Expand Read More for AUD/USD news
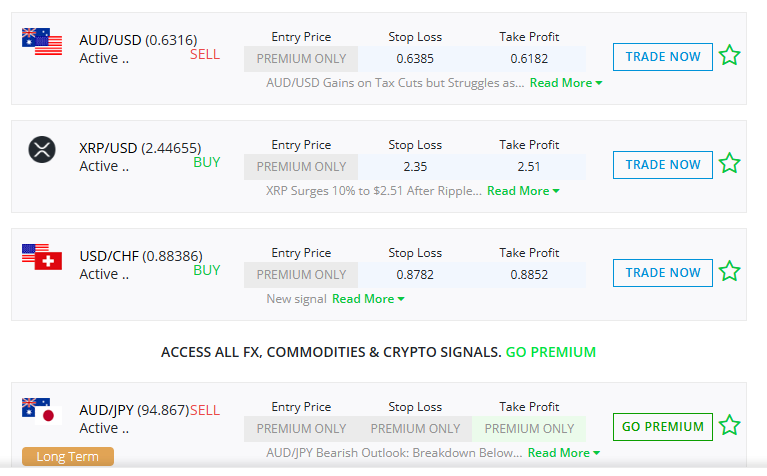This screenshot has height=476, width=767. pyautogui.click(x=565, y=83)
